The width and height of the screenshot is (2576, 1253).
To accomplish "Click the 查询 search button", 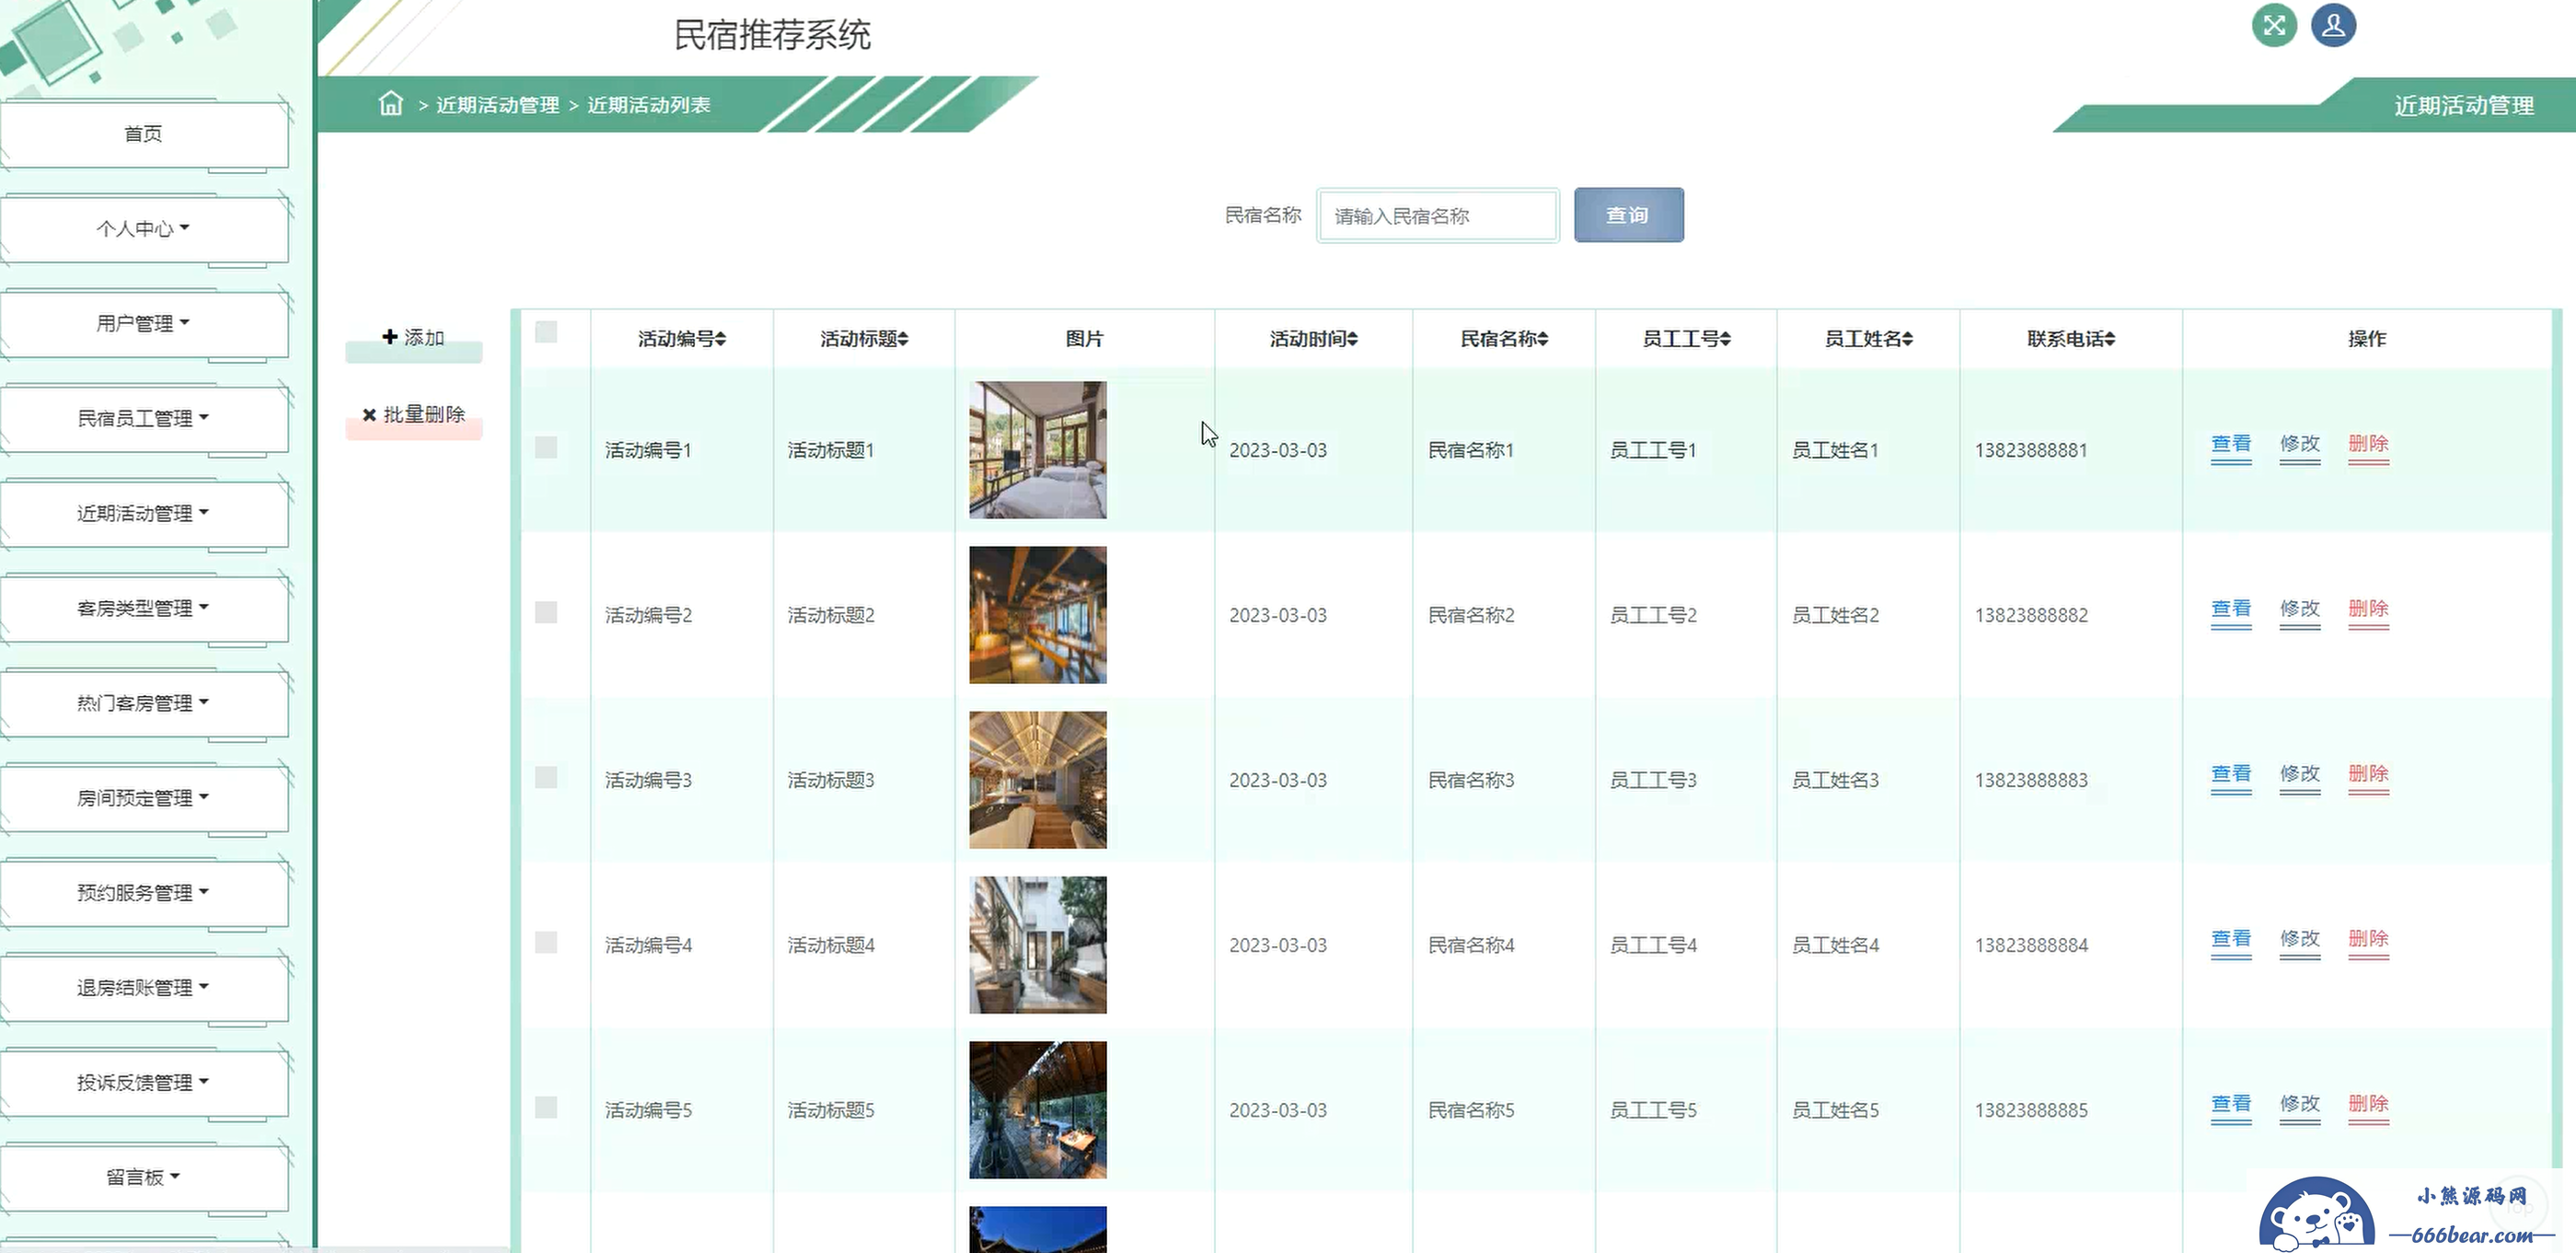I will point(1628,215).
